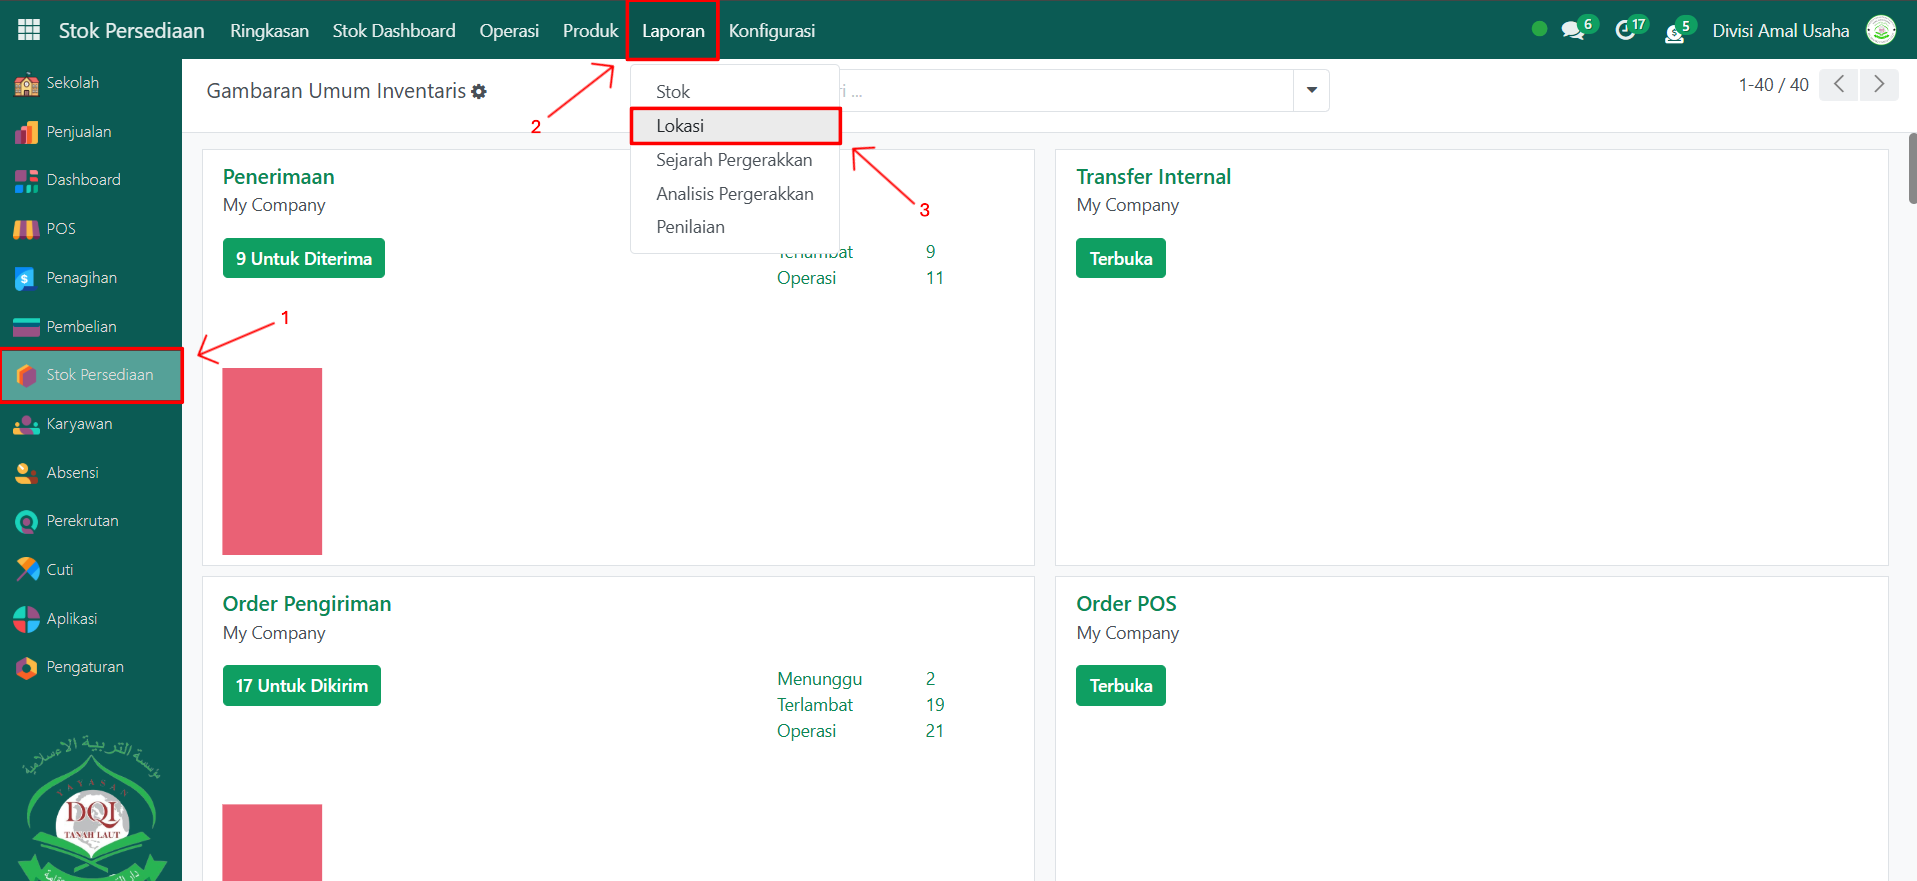Image resolution: width=1917 pixels, height=881 pixels.
Task: Click the gear icon beside Gambaran Umum Inventaris
Action: [x=479, y=92]
